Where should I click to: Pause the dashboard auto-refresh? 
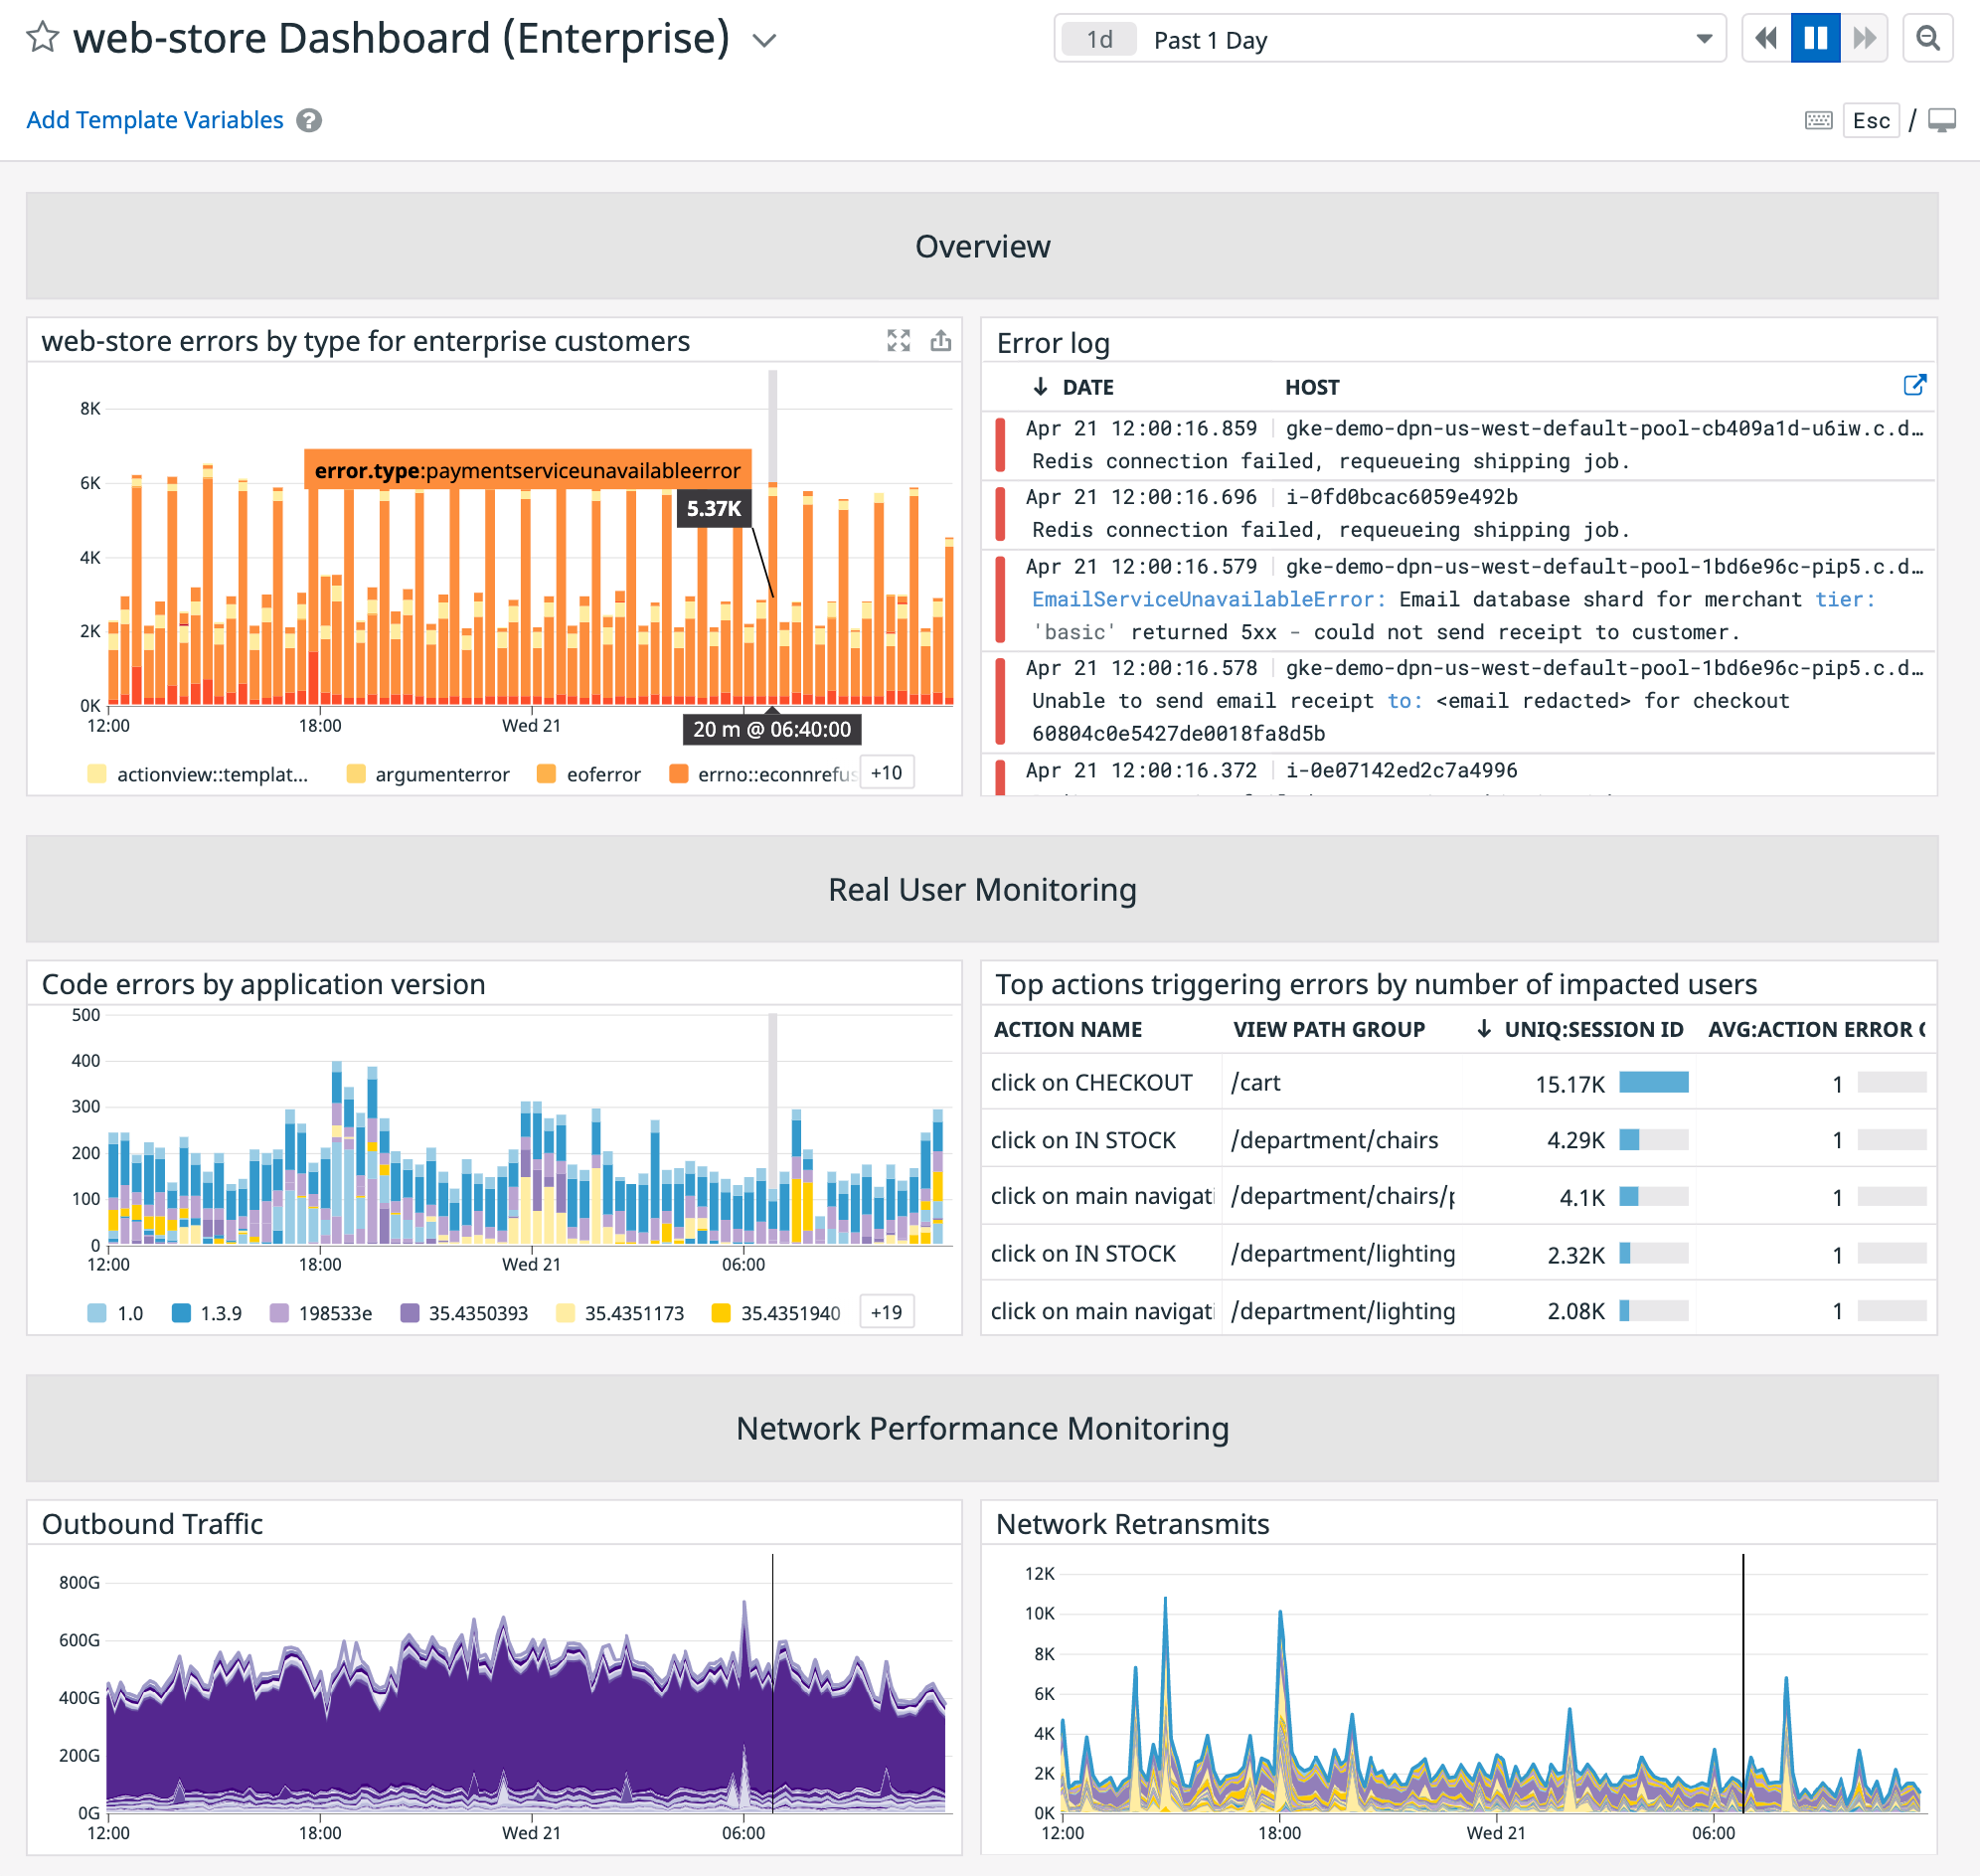1815,38
